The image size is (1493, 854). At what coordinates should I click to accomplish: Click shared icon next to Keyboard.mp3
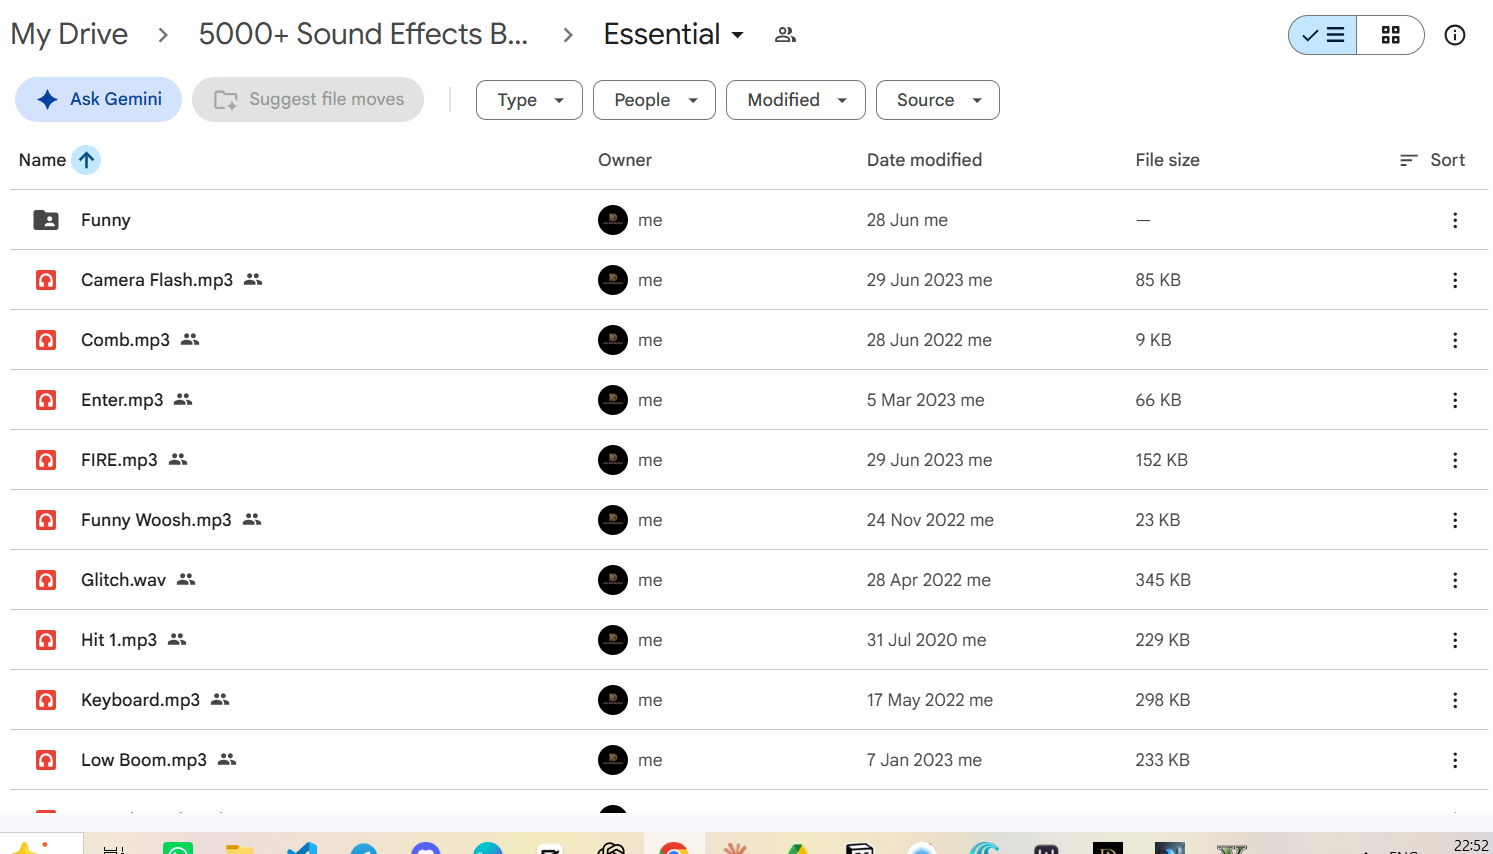point(220,700)
